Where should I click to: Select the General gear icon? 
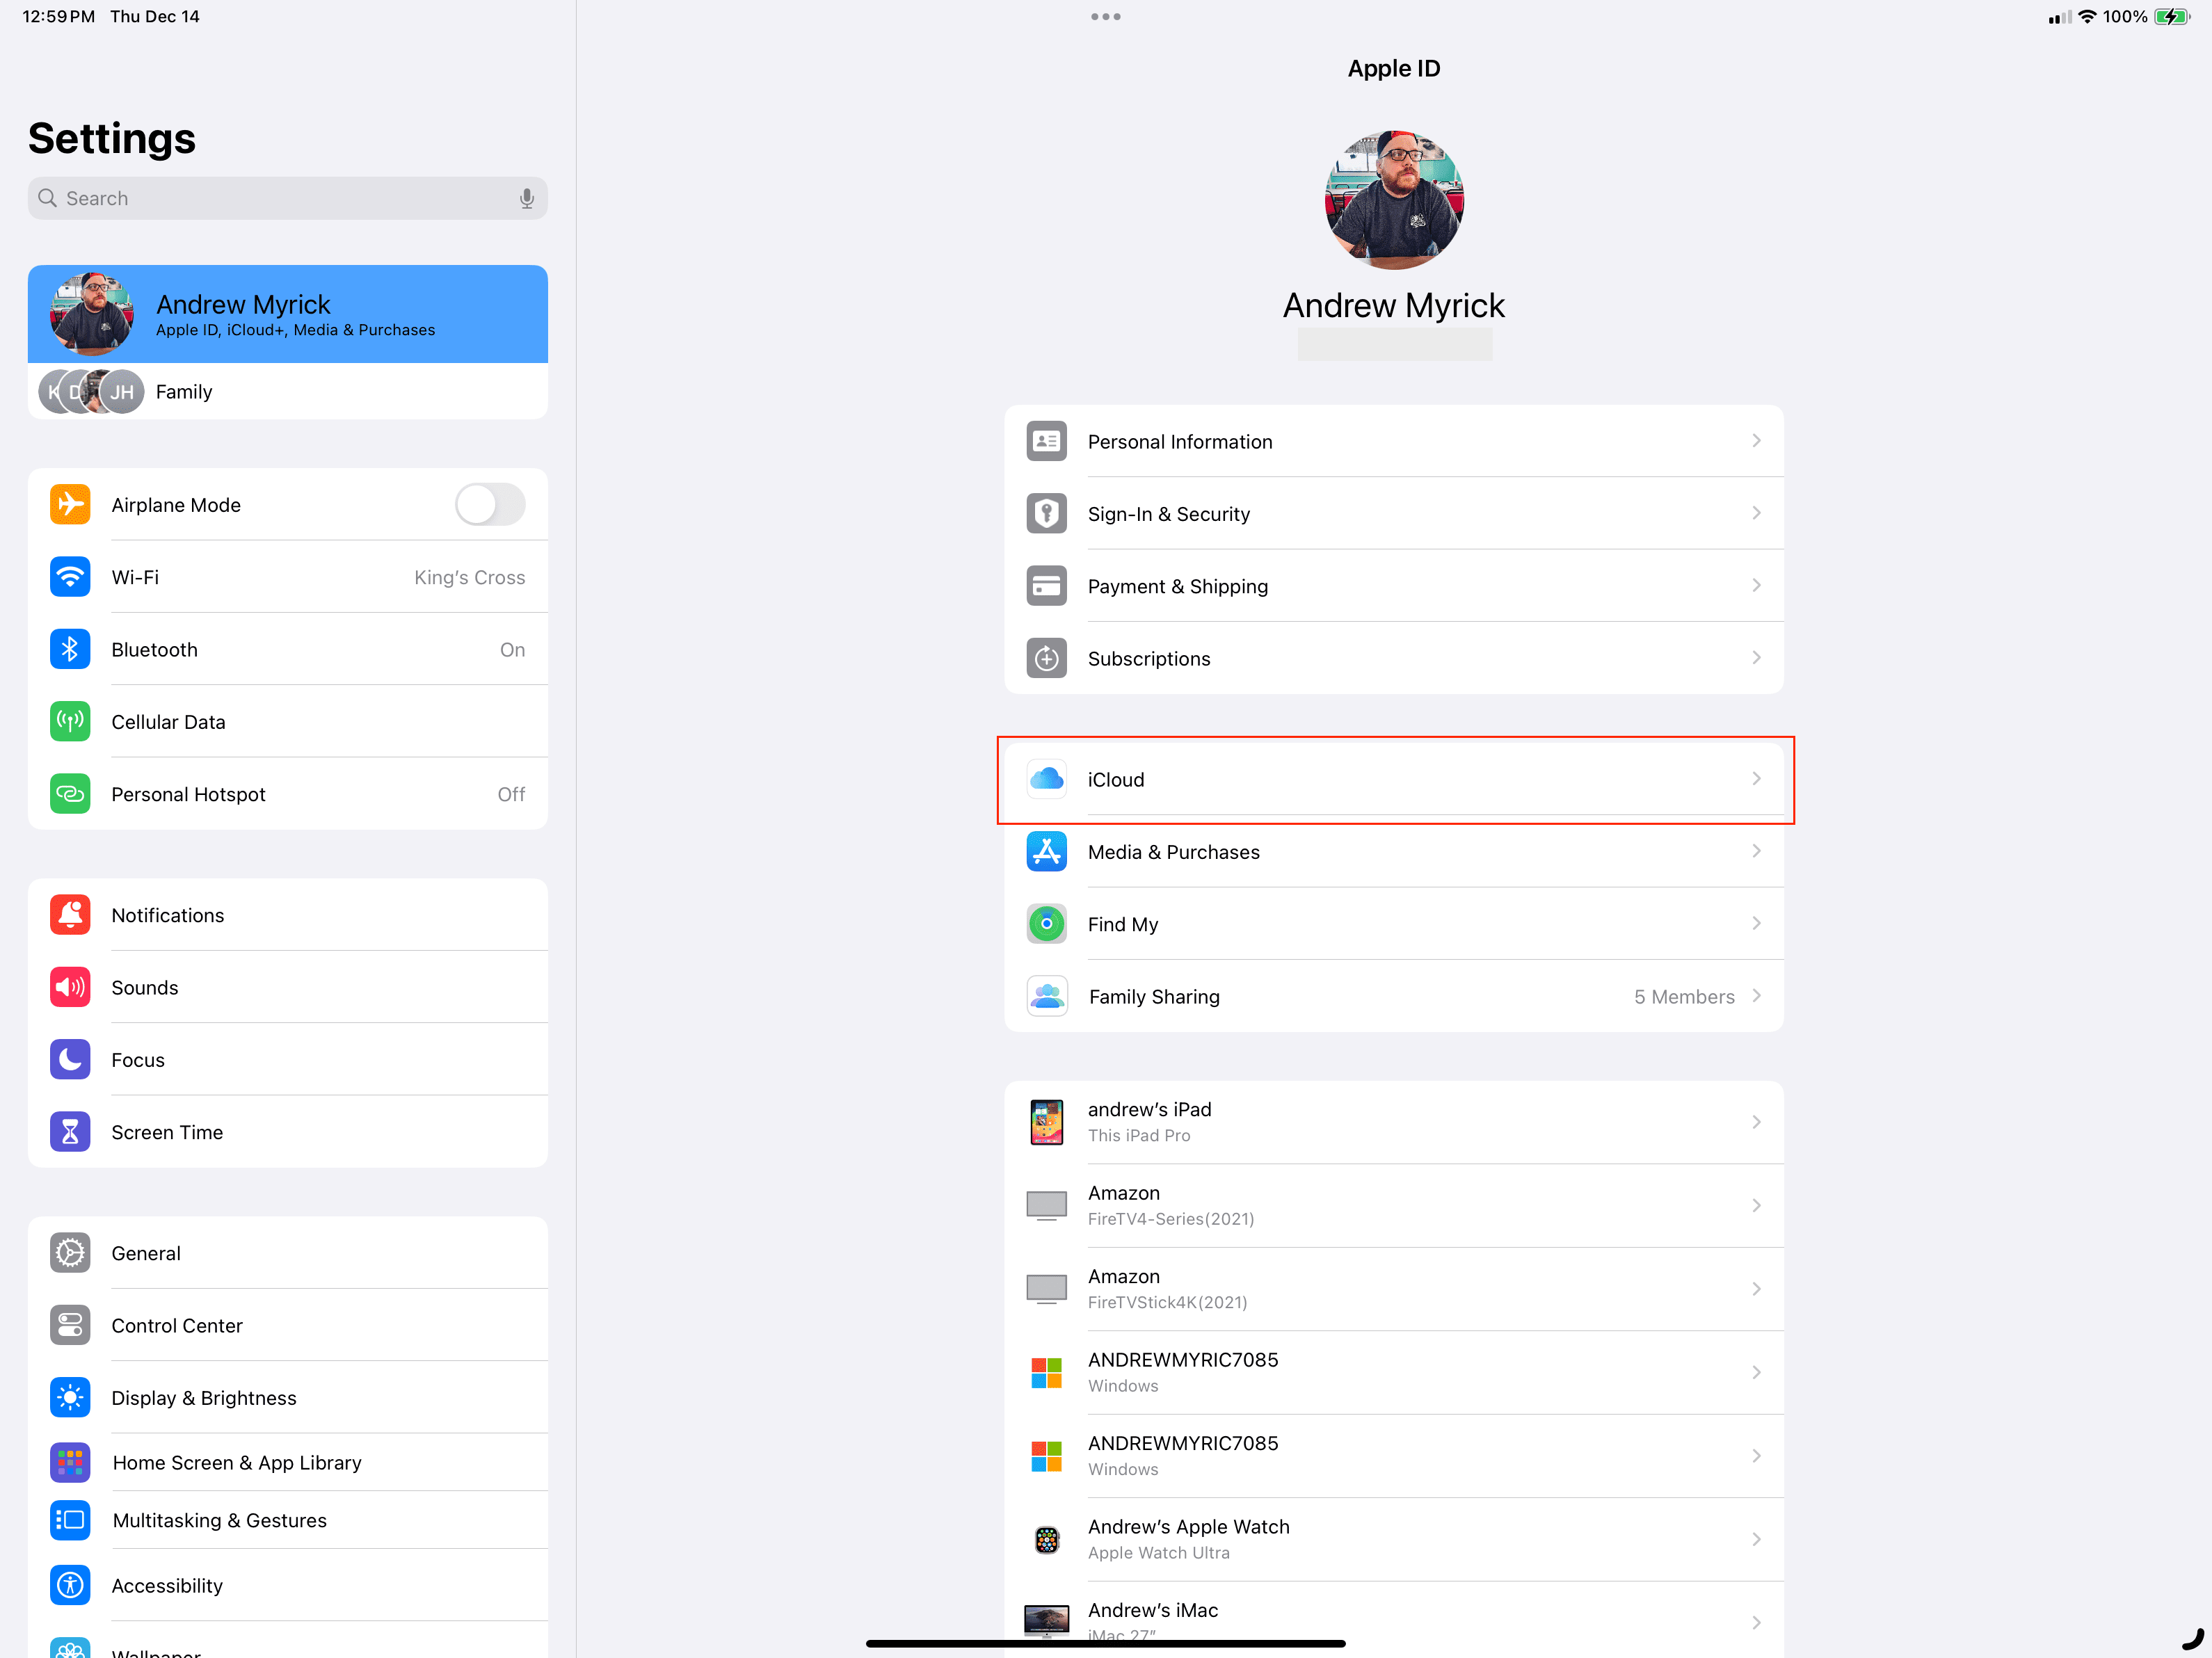click(x=70, y=1253)
